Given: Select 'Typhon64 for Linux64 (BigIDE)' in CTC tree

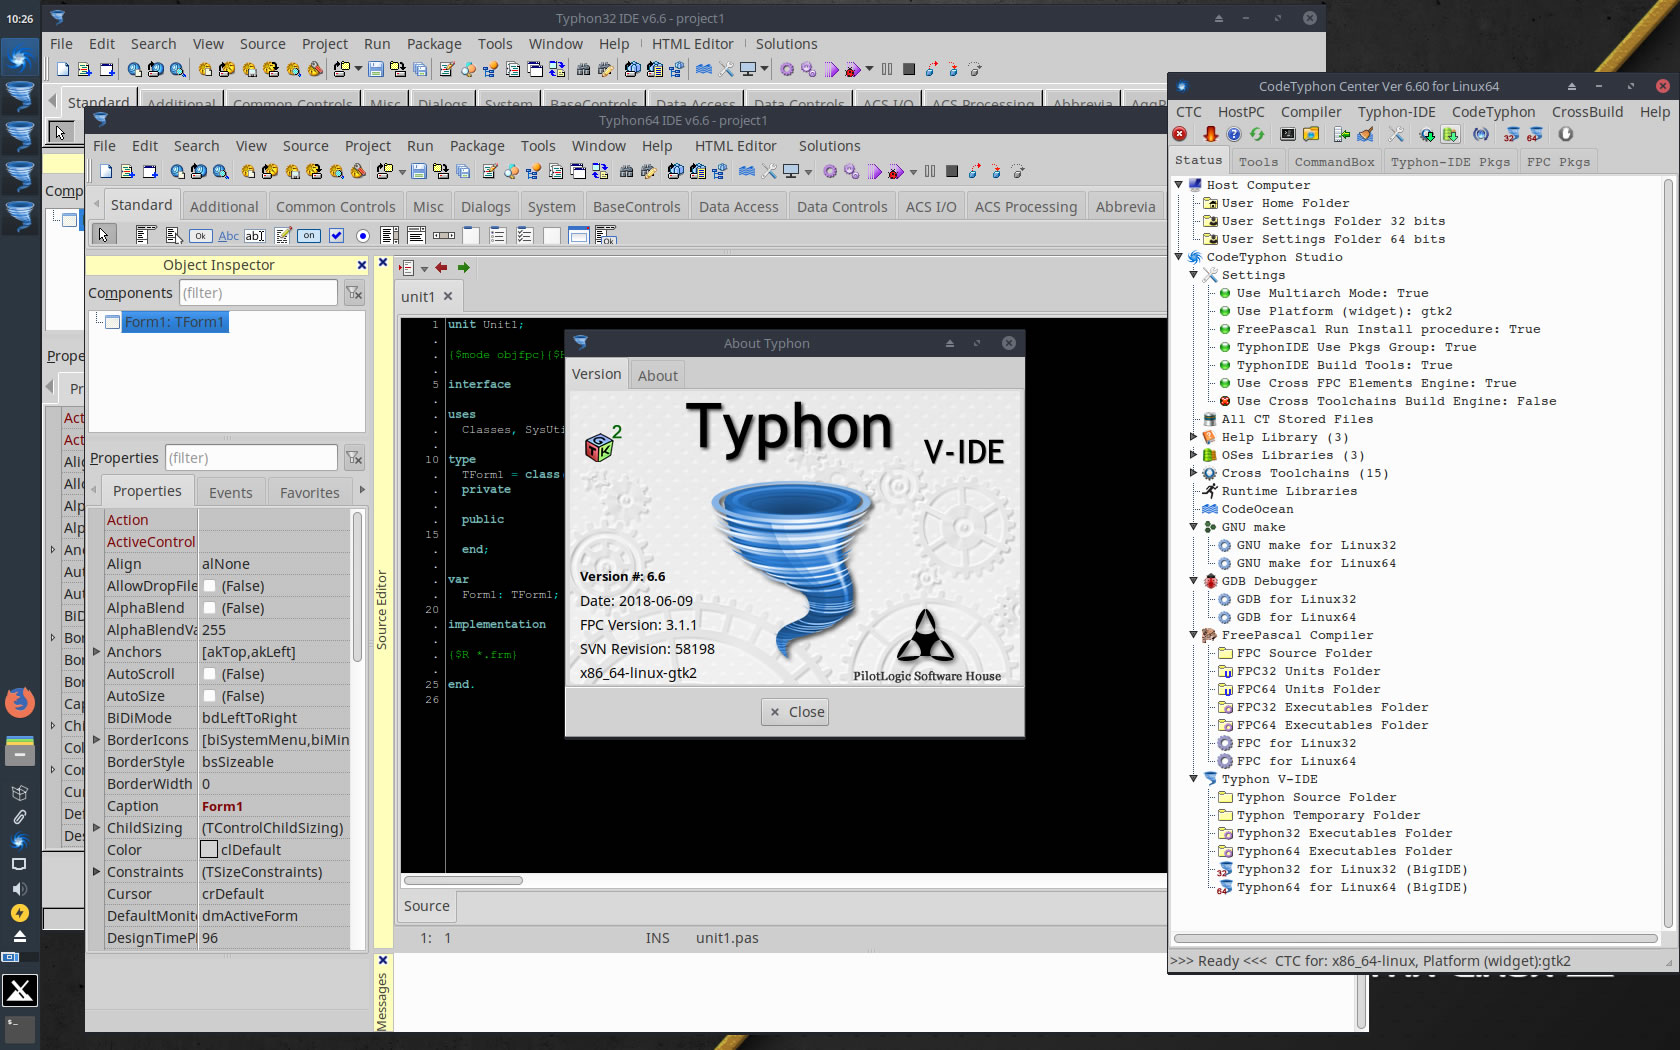Looking at the screenshot, I should (1352, 887).
